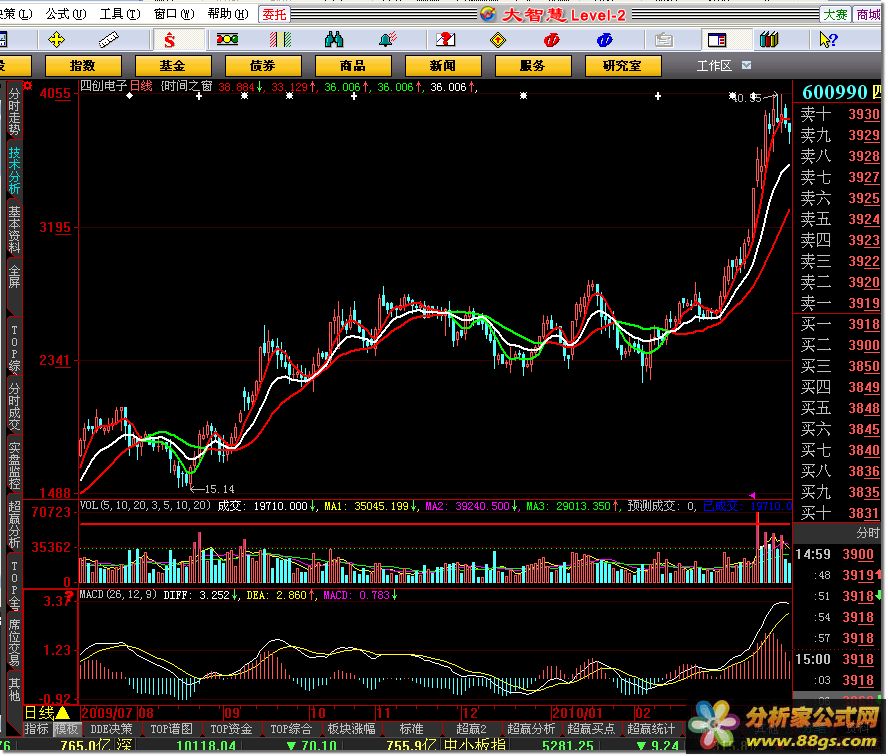The image size is (888, 756).
Task: Click the magenta triangle marker above volume
Action: pos(752,495)
